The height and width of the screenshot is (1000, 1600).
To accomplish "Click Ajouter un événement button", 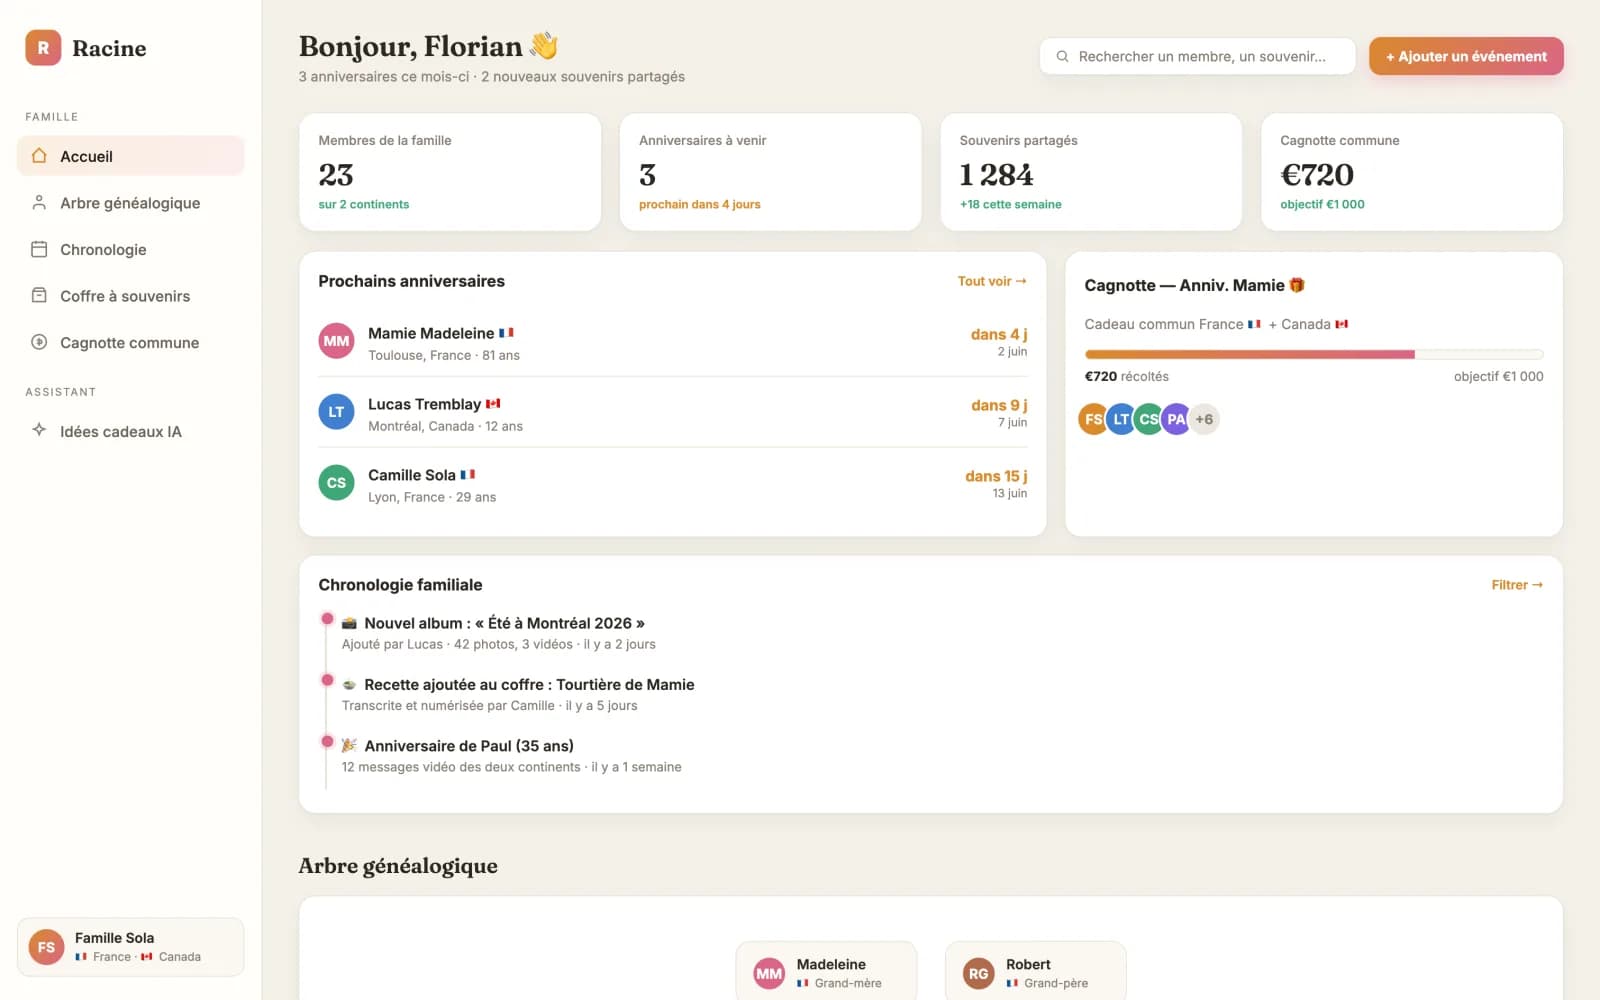I will pos(1466,56).
